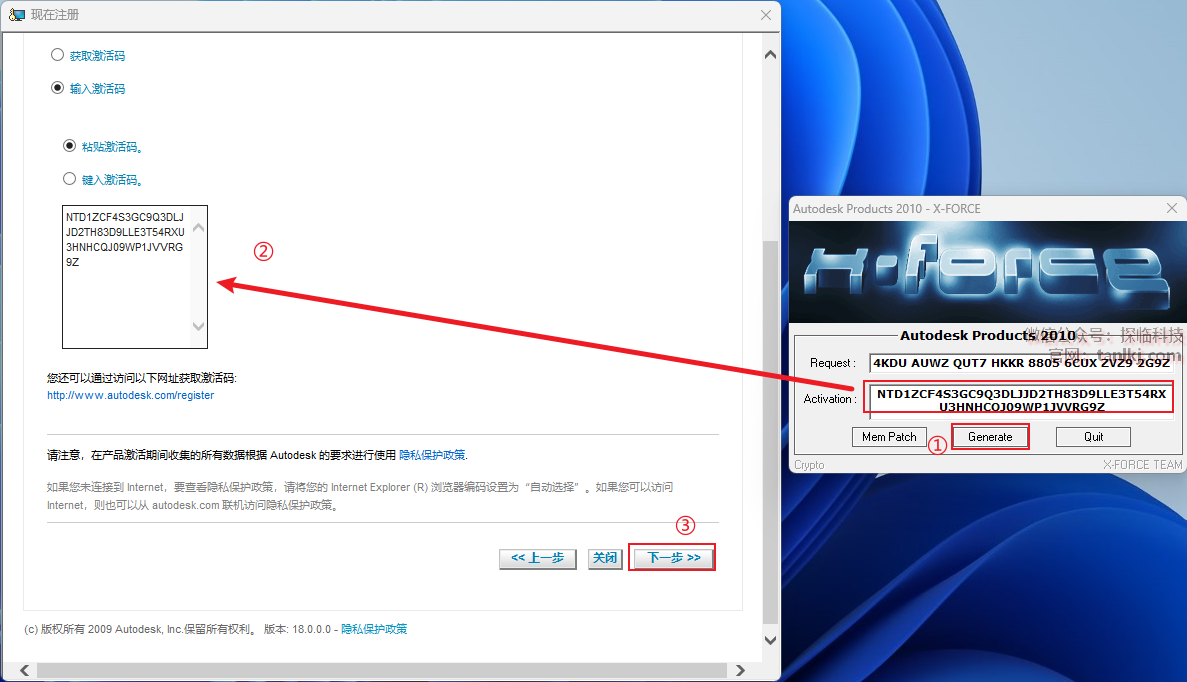The height and width of the screenshot is (682, 1187).
Task: Click the activation code box's down scroll arrow
Action: (198, 326)
